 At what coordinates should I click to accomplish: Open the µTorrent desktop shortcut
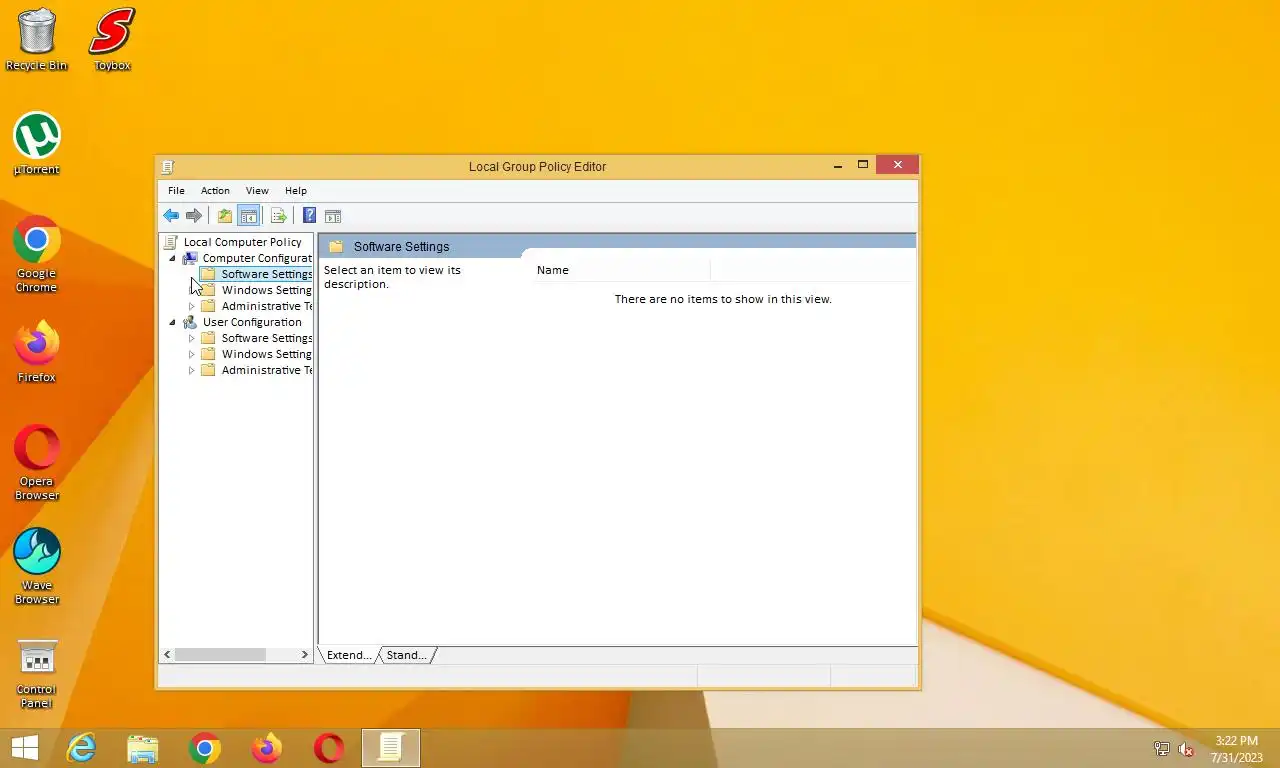[37, 144]
